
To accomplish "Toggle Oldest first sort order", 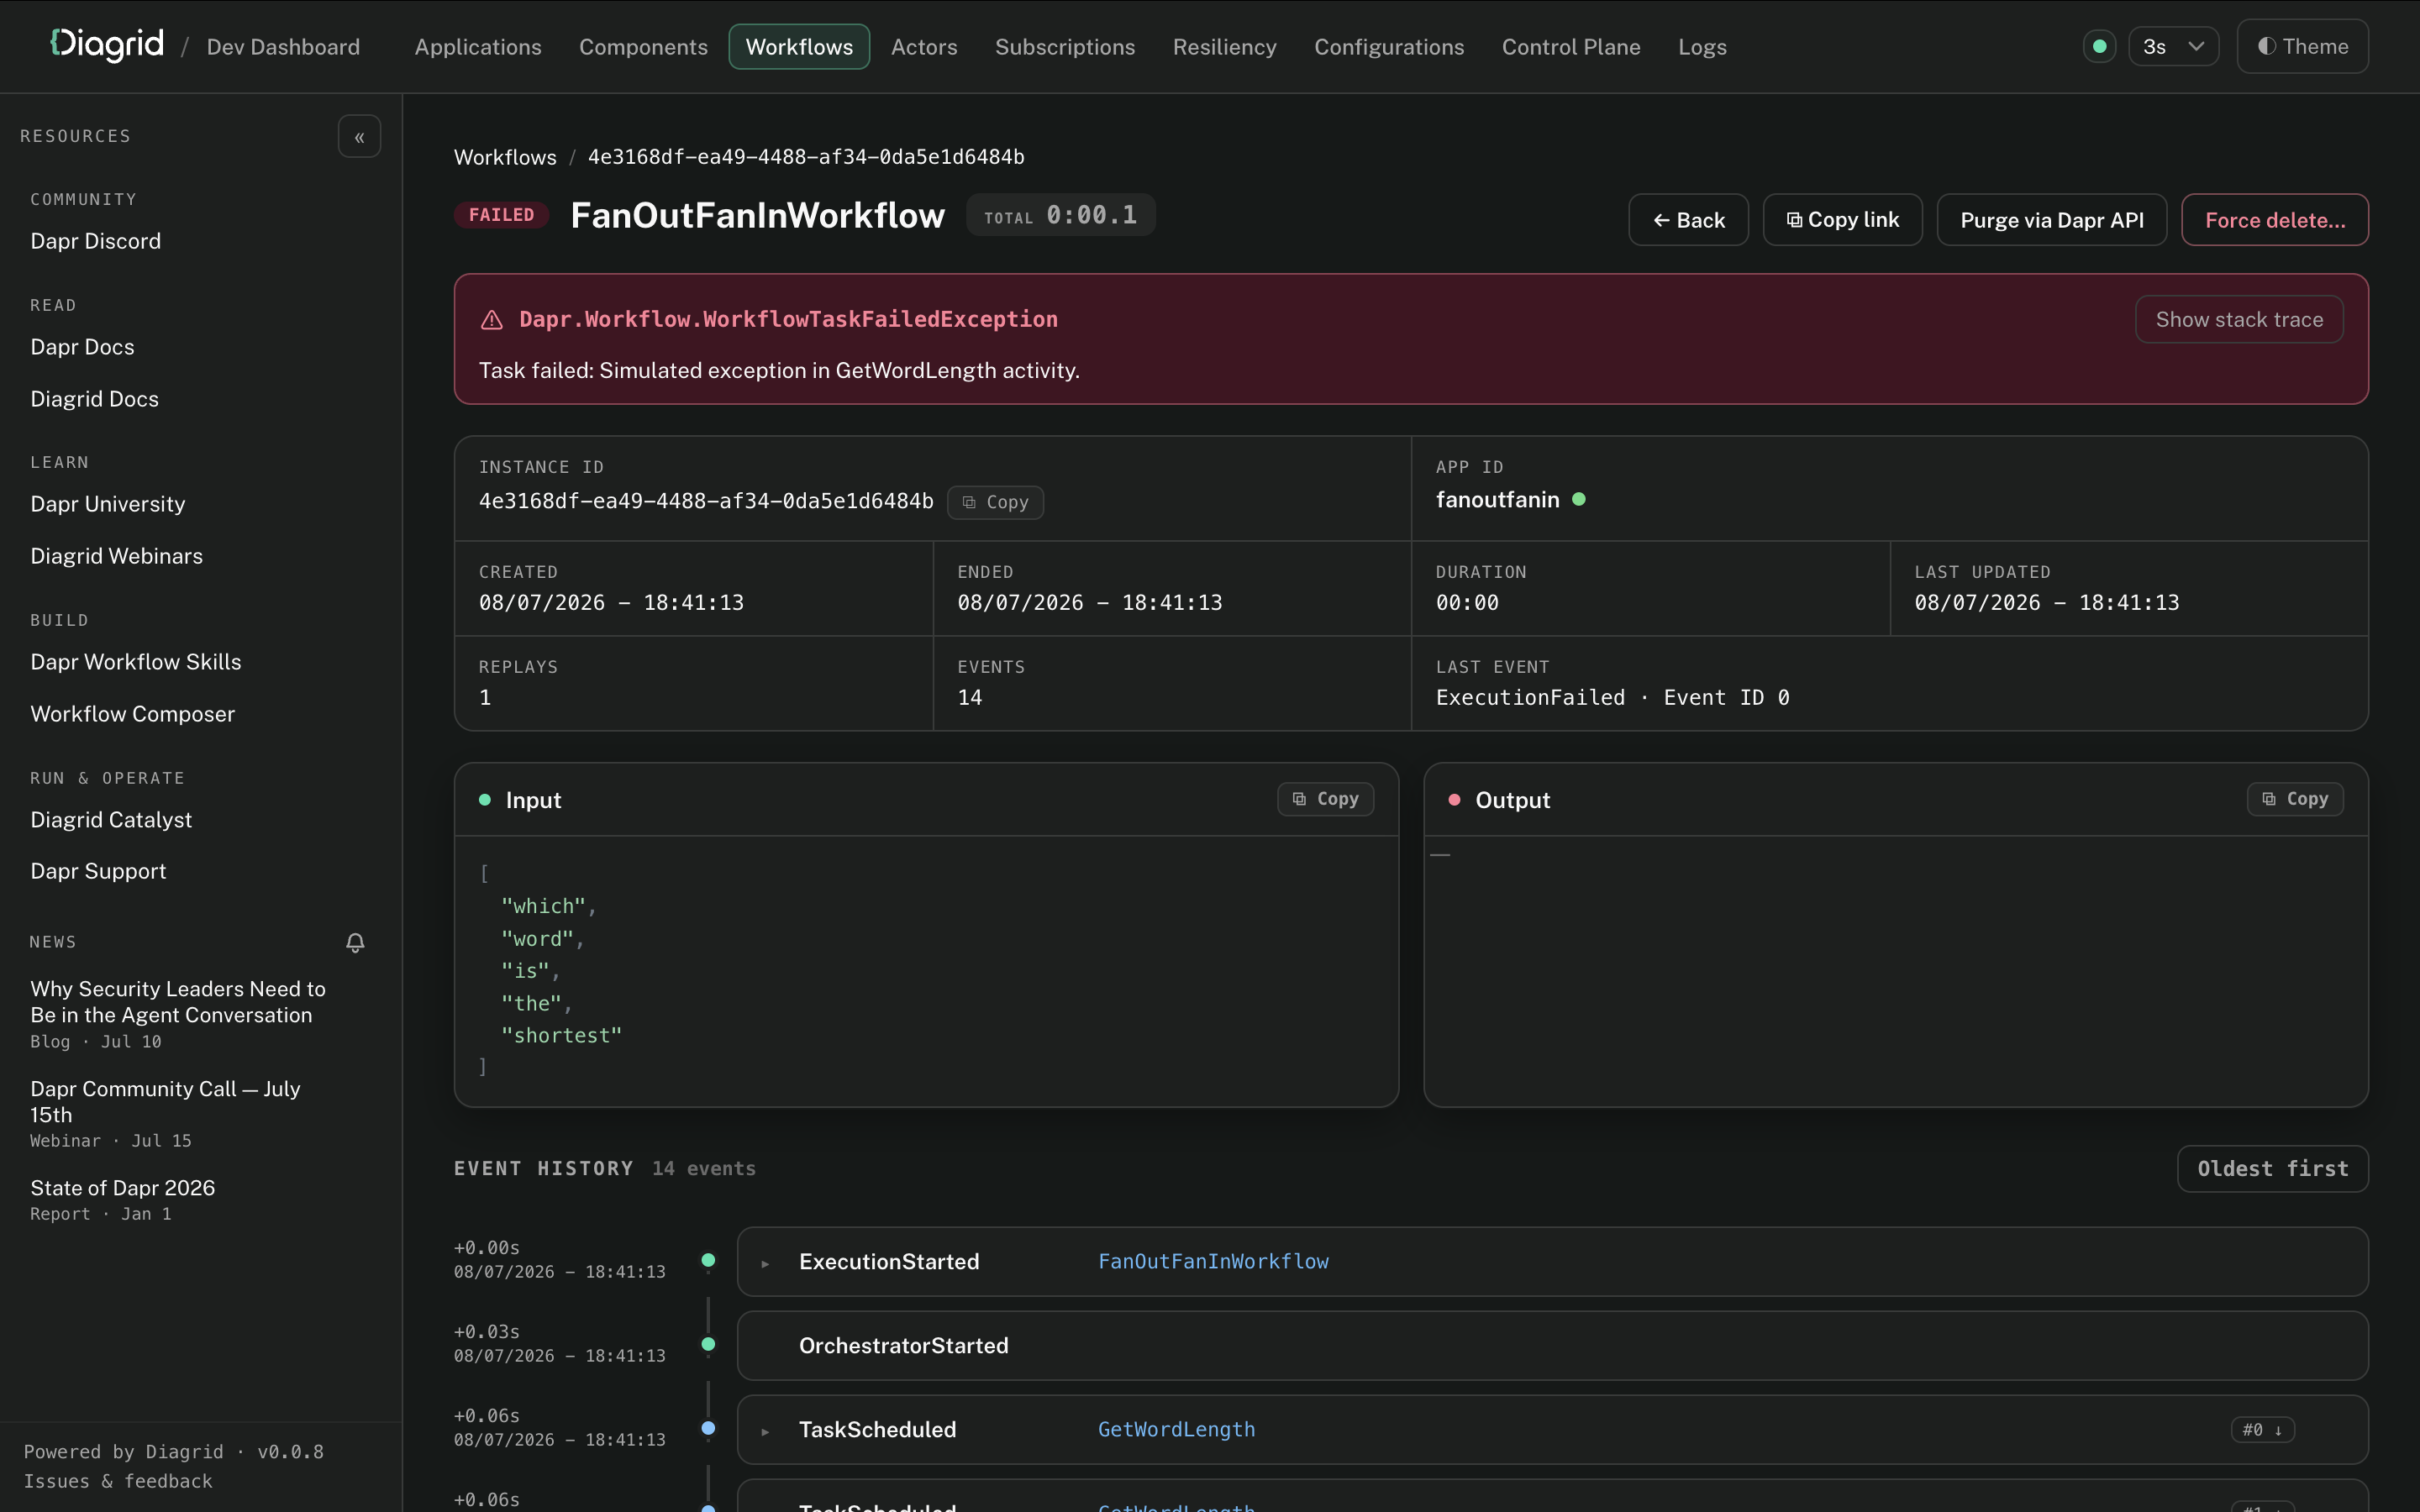I will (2272, 1169).
